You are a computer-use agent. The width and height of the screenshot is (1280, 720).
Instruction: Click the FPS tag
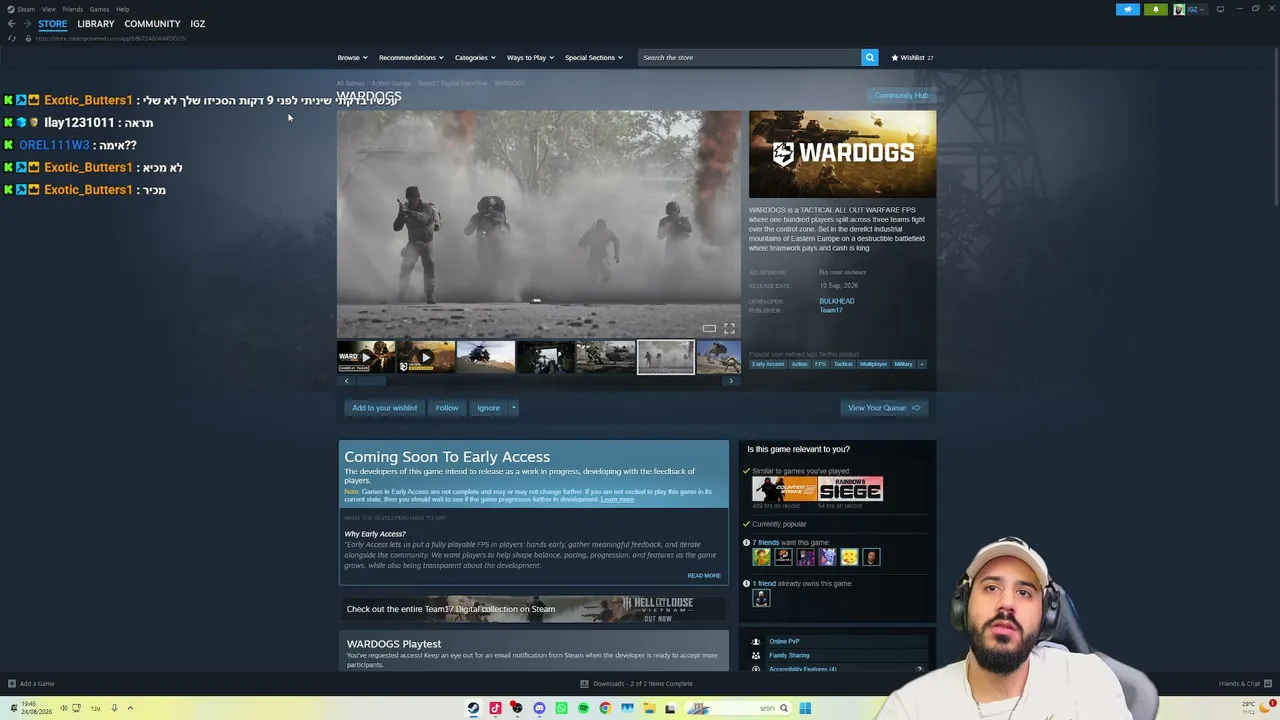coord(821,364)
